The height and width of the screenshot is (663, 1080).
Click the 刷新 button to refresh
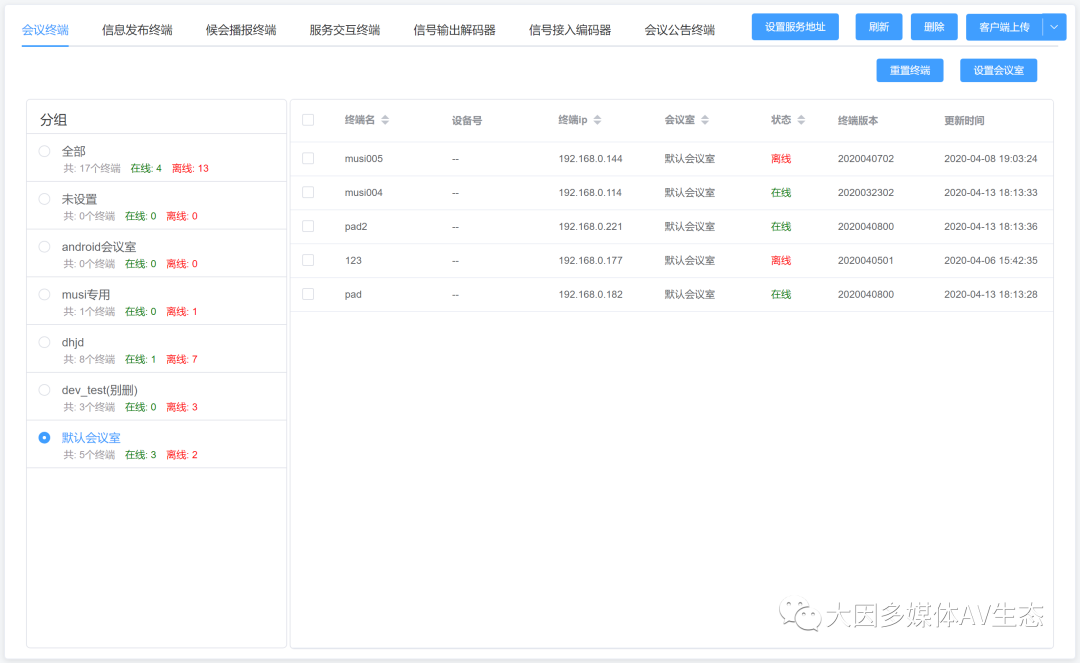point(878,26)
